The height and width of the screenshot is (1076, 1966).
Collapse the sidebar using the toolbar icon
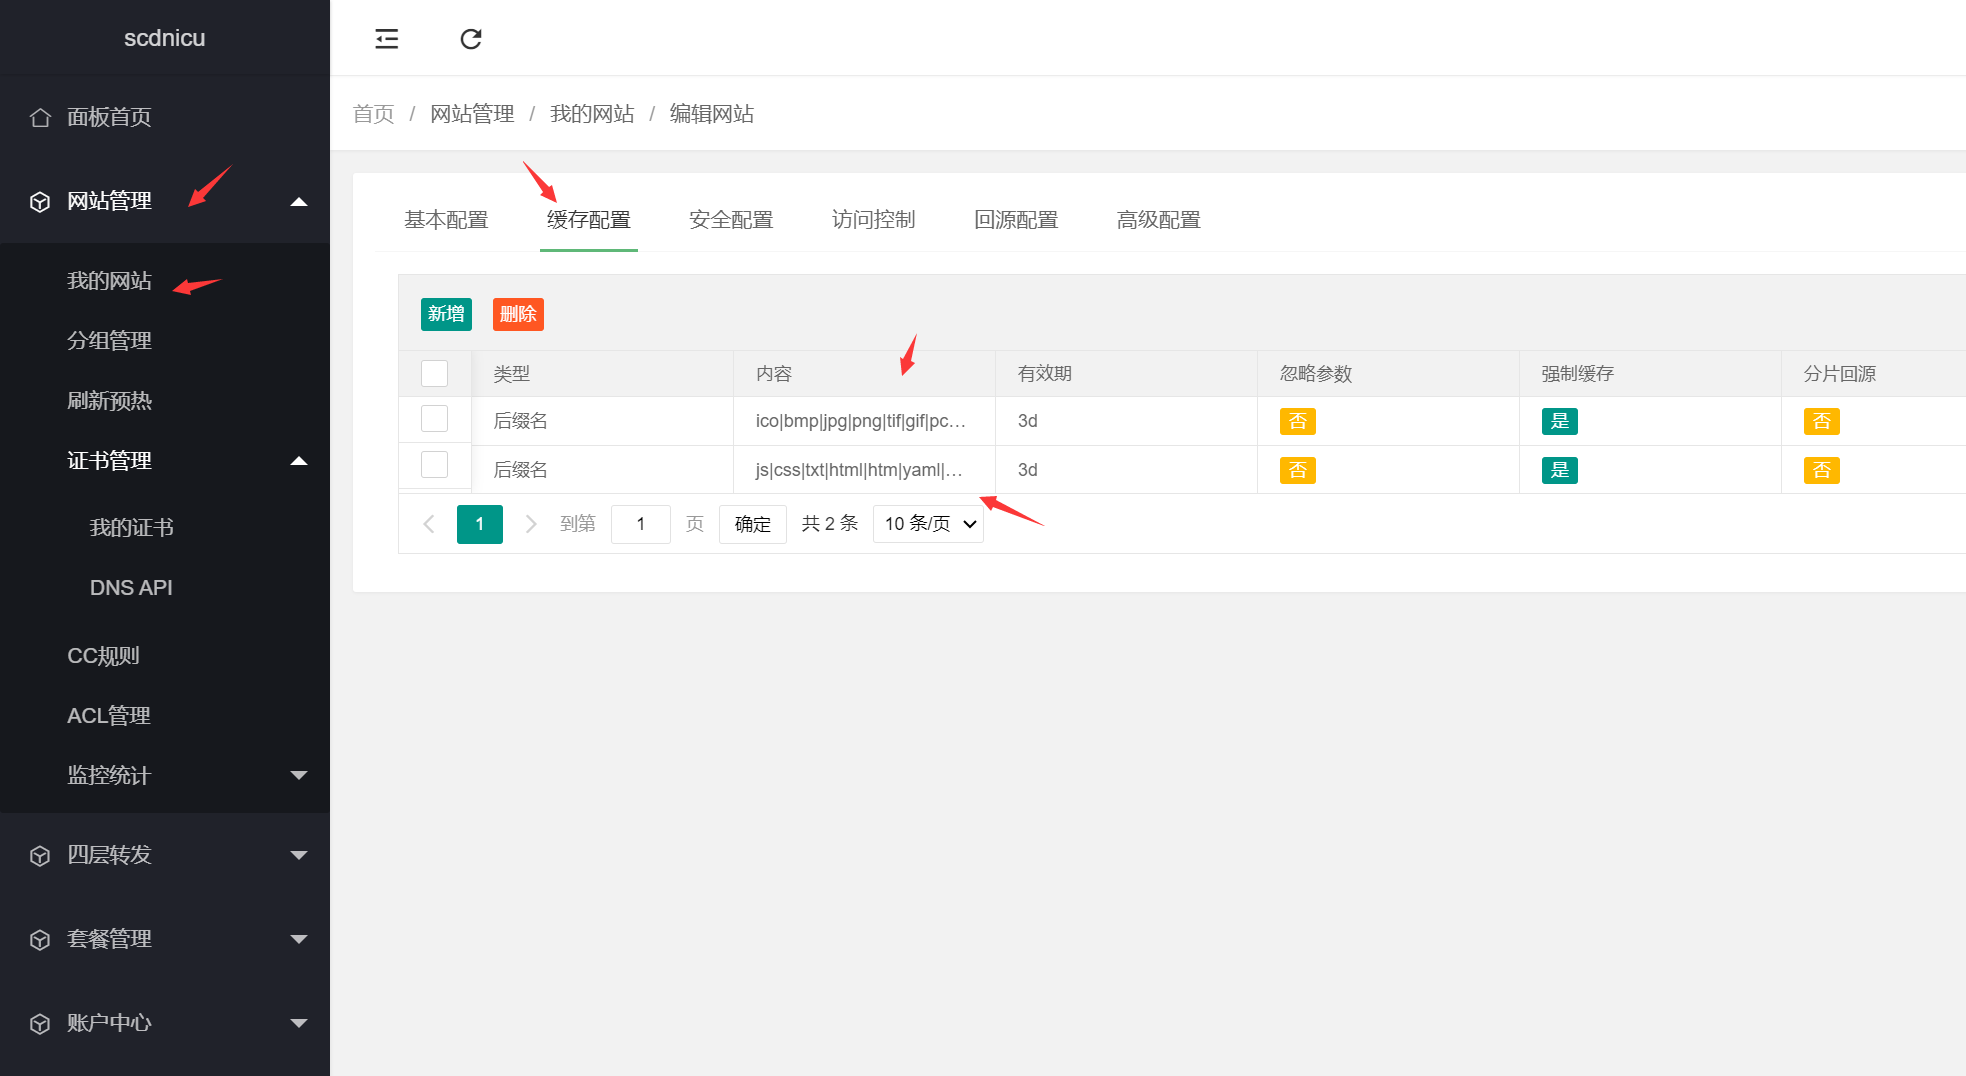[x=386, y=38]
